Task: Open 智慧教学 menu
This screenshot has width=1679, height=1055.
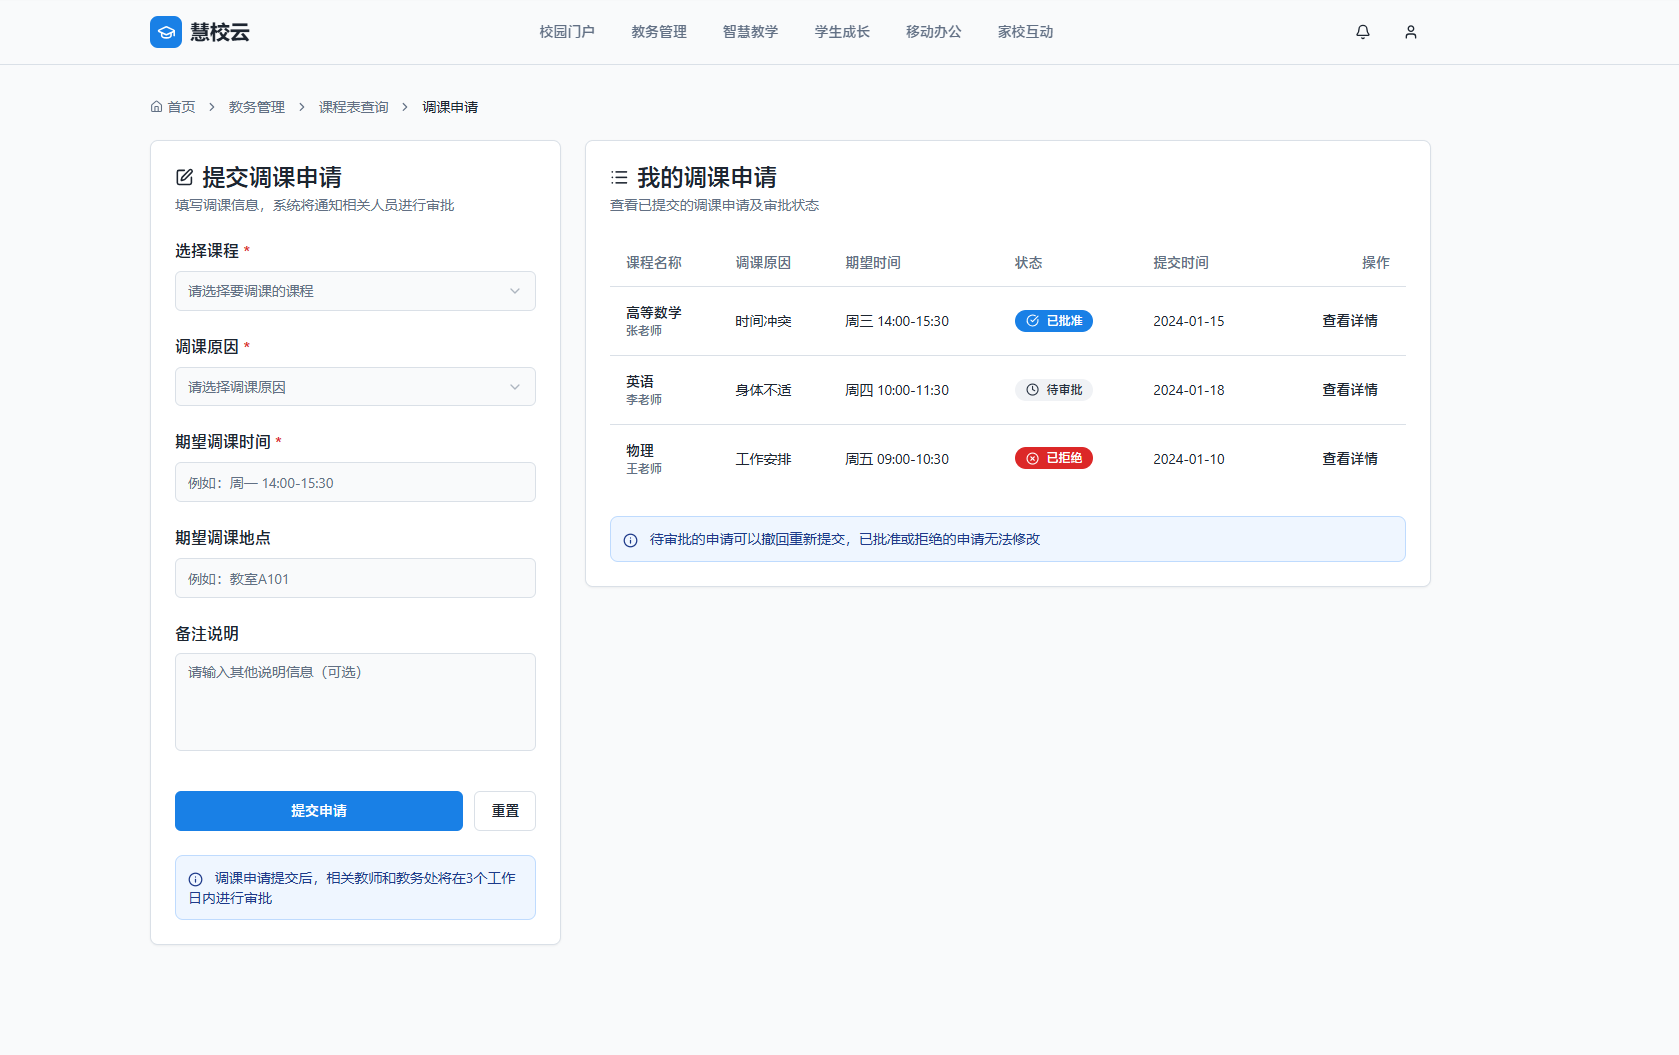Action: 750,32
